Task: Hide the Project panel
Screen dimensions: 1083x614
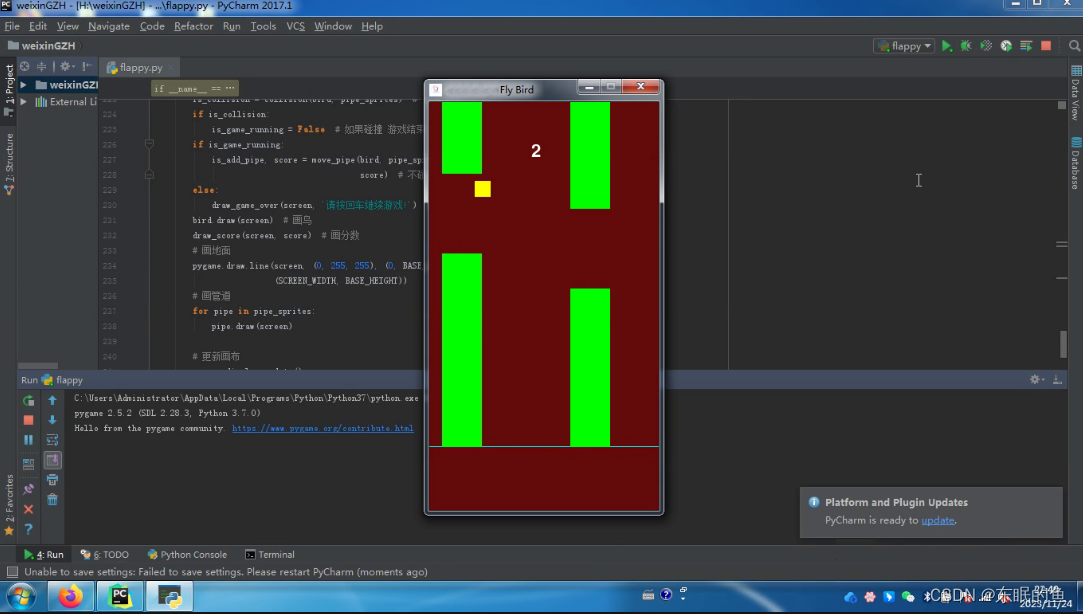Action: click(x=87, y=66)
